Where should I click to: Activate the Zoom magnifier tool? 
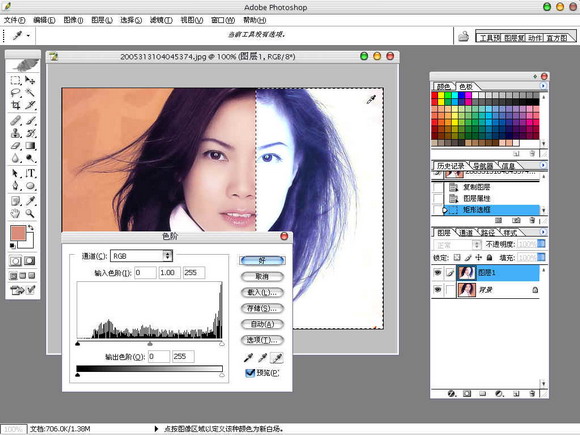[30, 213]
